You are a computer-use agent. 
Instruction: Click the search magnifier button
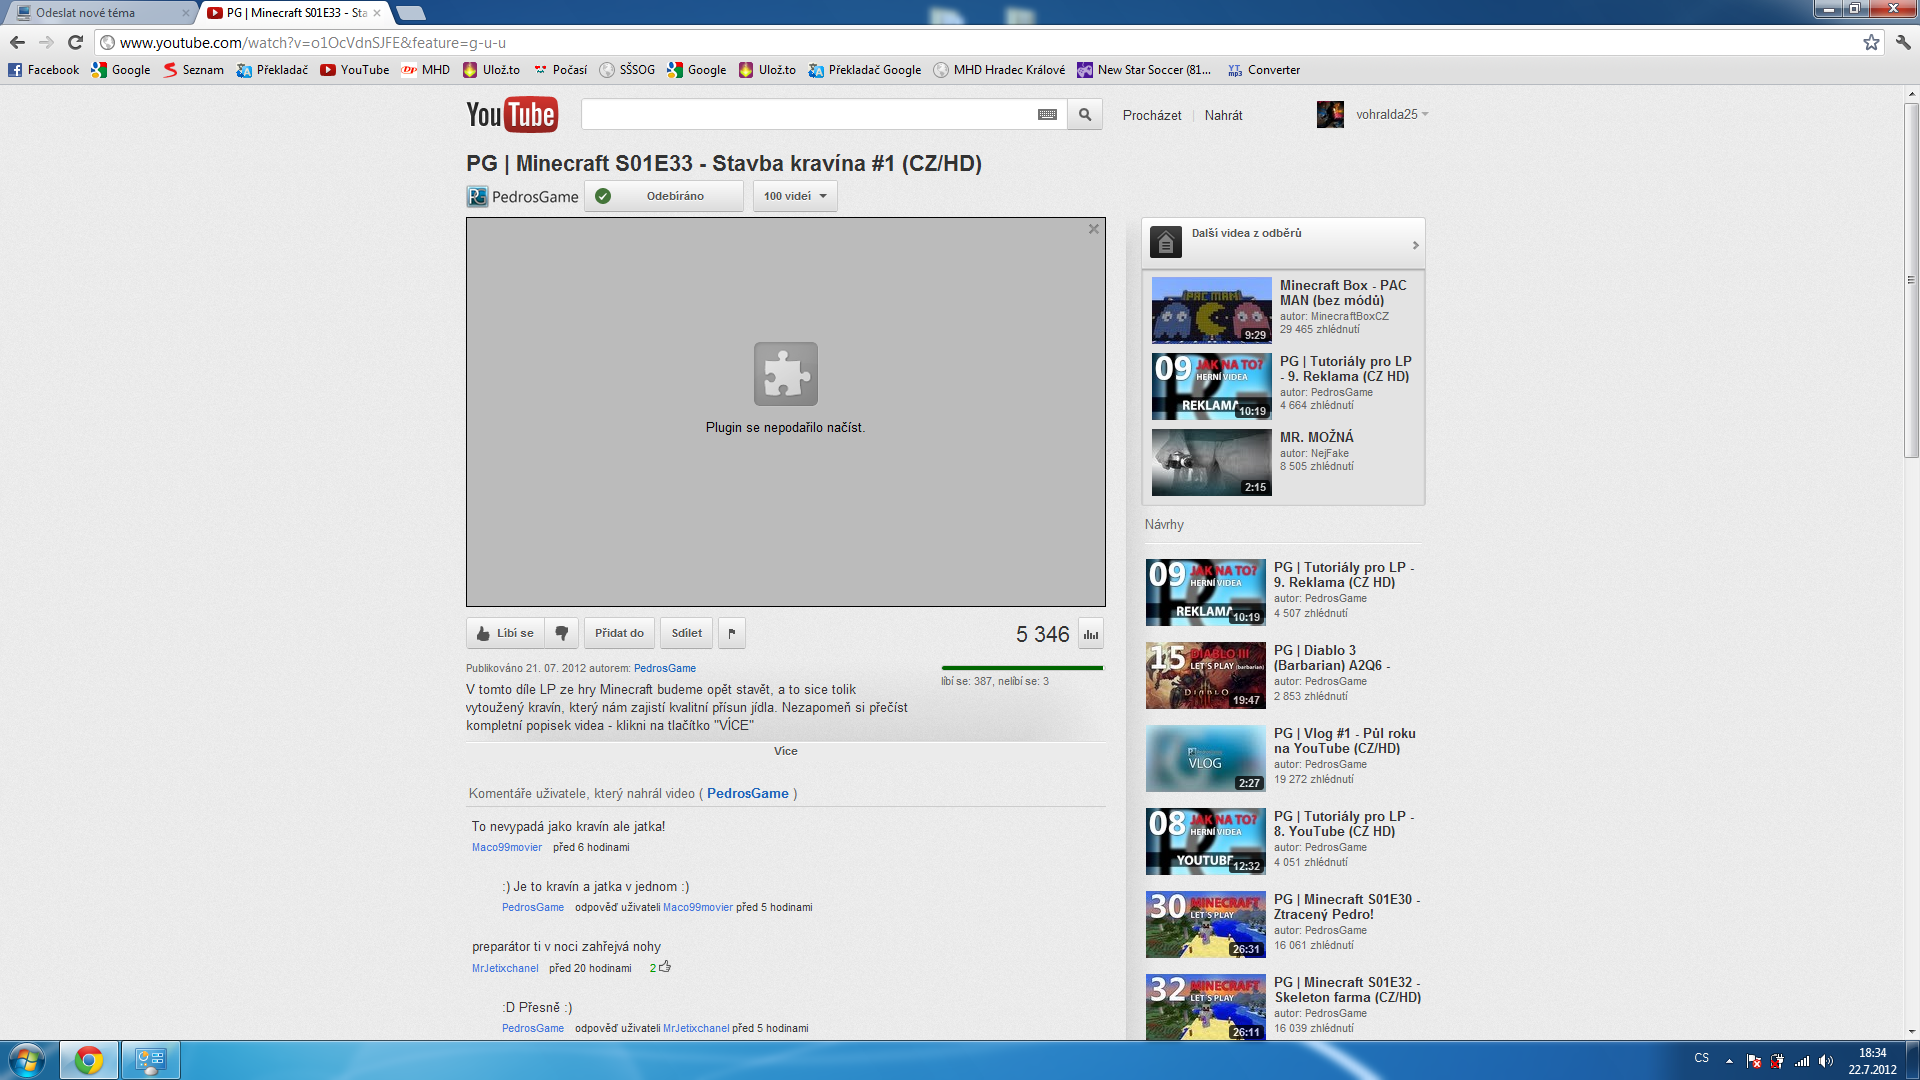pos(1085,115)
